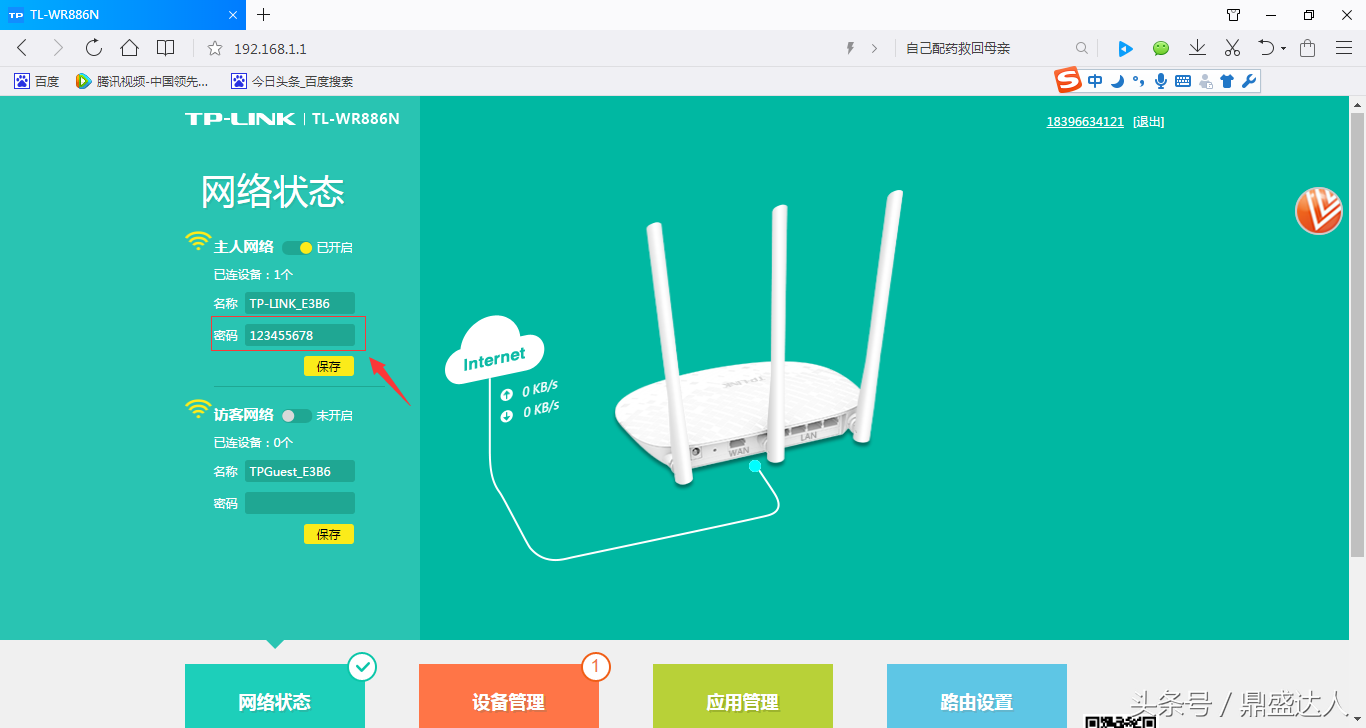
Task: Select the 网络状态 tab
Action: (x=275, y=696)
